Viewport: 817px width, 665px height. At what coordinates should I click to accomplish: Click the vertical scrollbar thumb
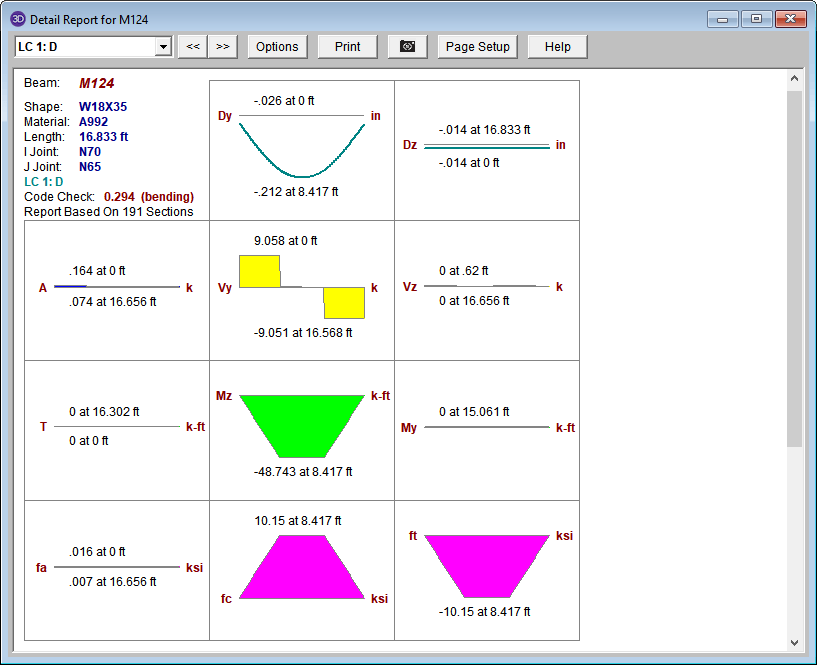(795, 268)
